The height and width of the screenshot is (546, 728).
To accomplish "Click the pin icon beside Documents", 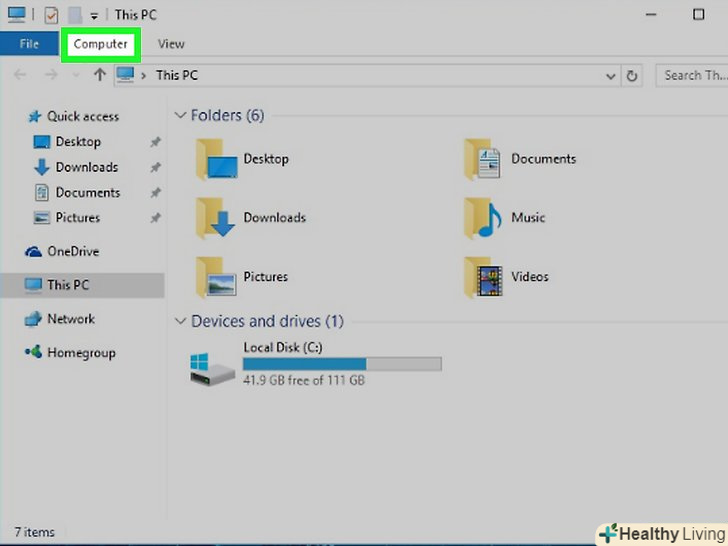I will click(155, 193).
